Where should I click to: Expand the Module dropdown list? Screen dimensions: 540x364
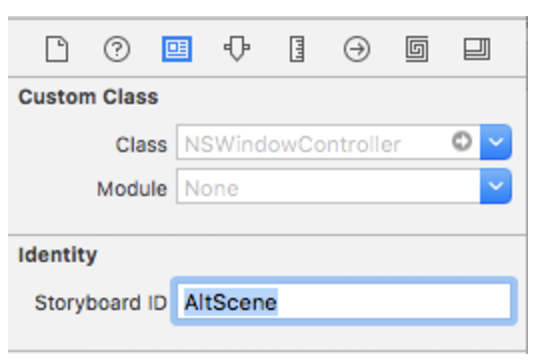[496, 186]
